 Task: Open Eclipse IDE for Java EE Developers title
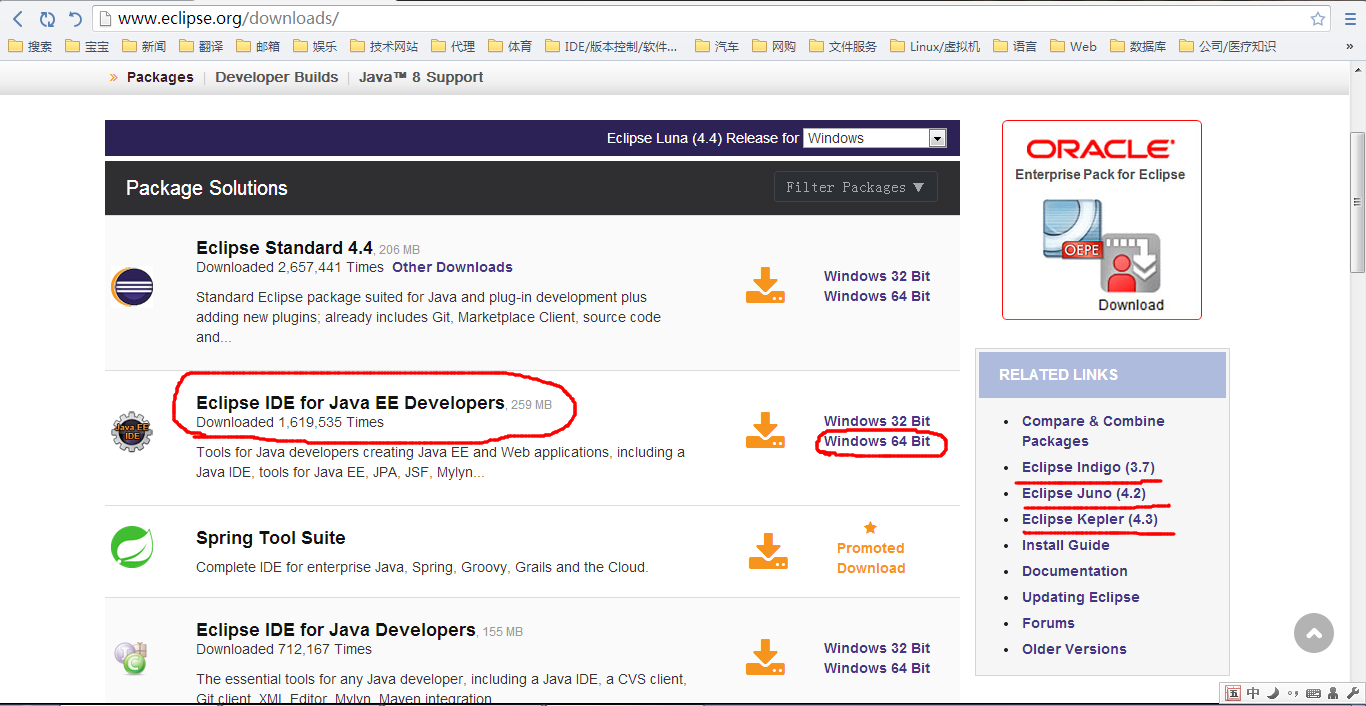[350, 403]
